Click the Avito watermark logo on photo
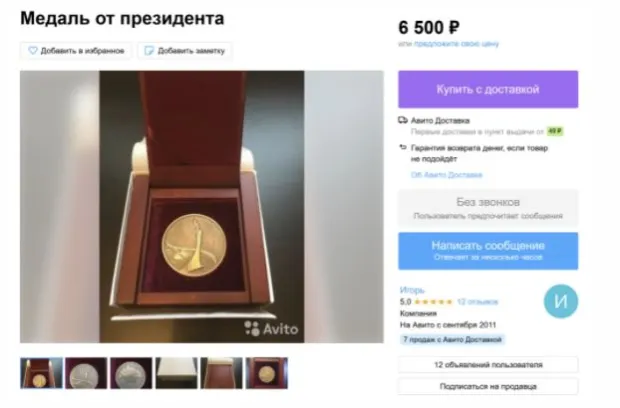 click(x=271, y=329)
